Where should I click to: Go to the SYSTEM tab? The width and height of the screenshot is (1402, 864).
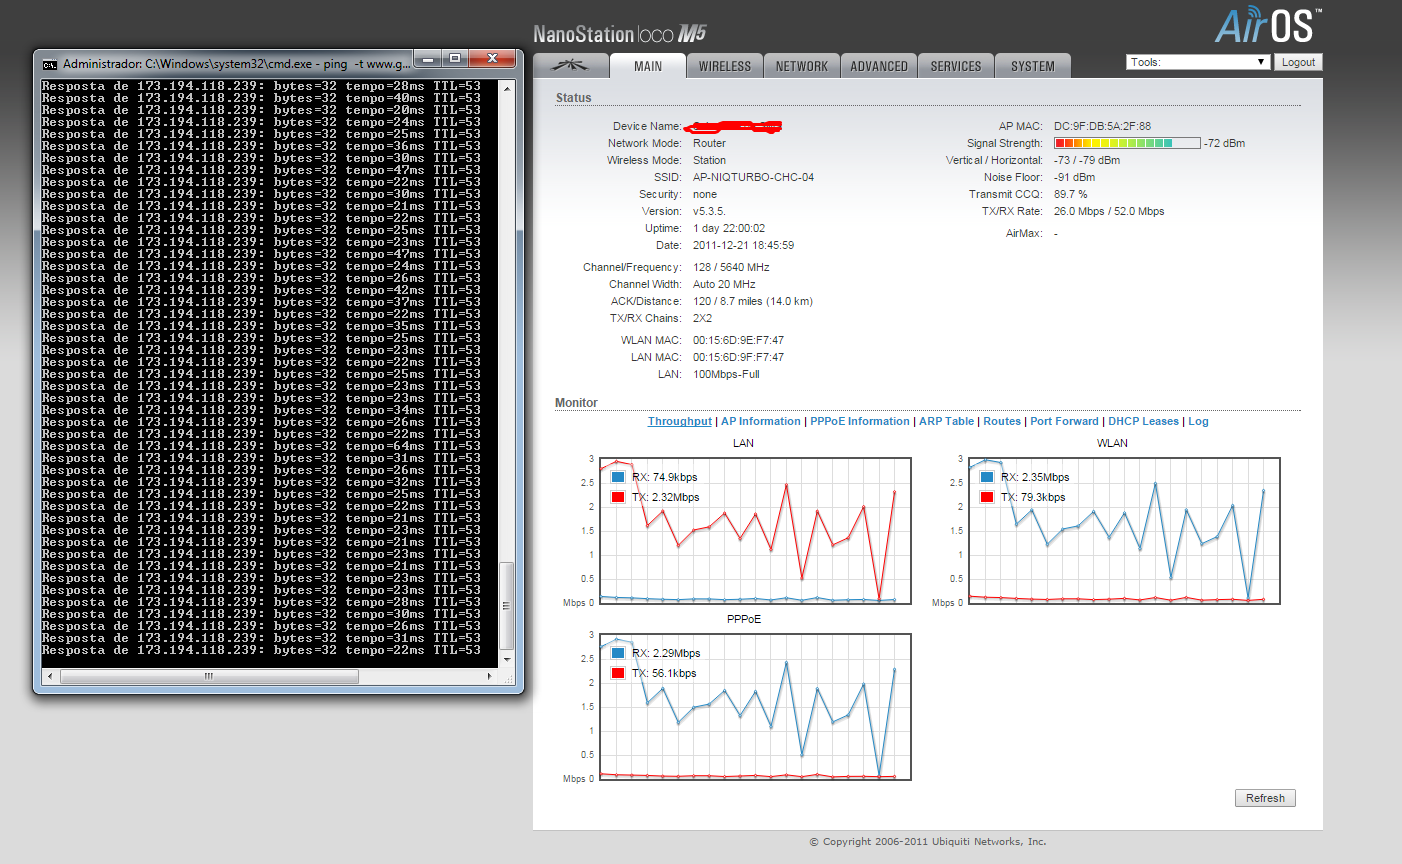pyautogui.click(x=1032, y=66)
